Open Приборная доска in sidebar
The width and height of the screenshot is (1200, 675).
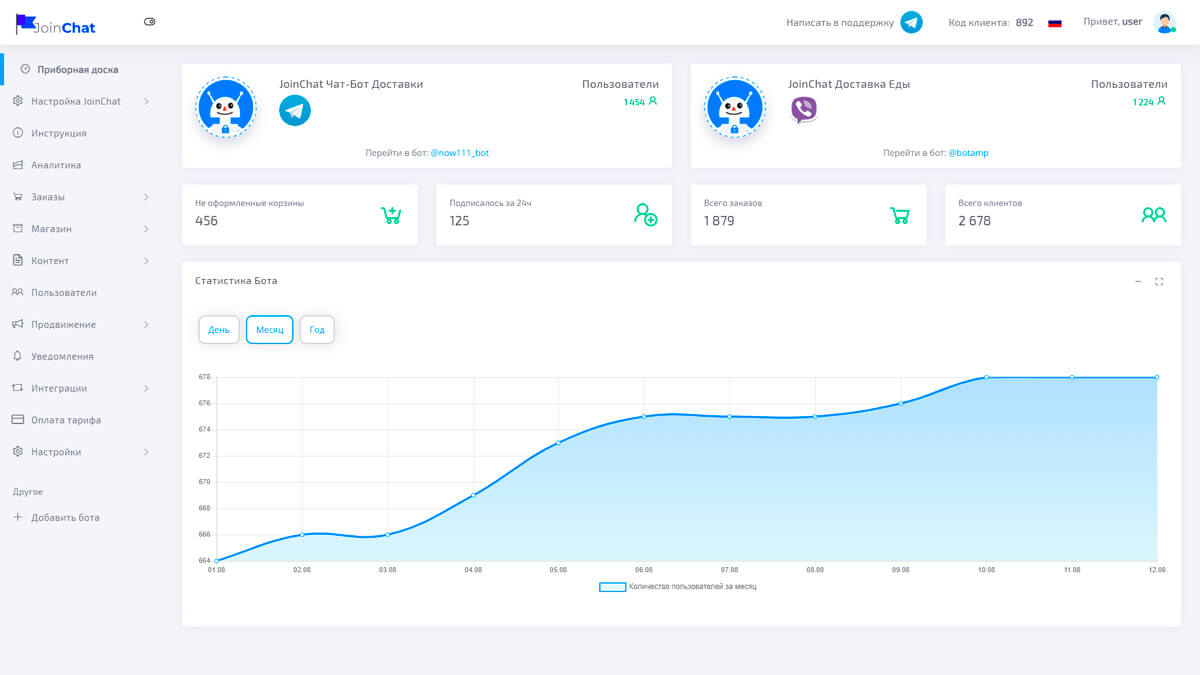(78, 70)
